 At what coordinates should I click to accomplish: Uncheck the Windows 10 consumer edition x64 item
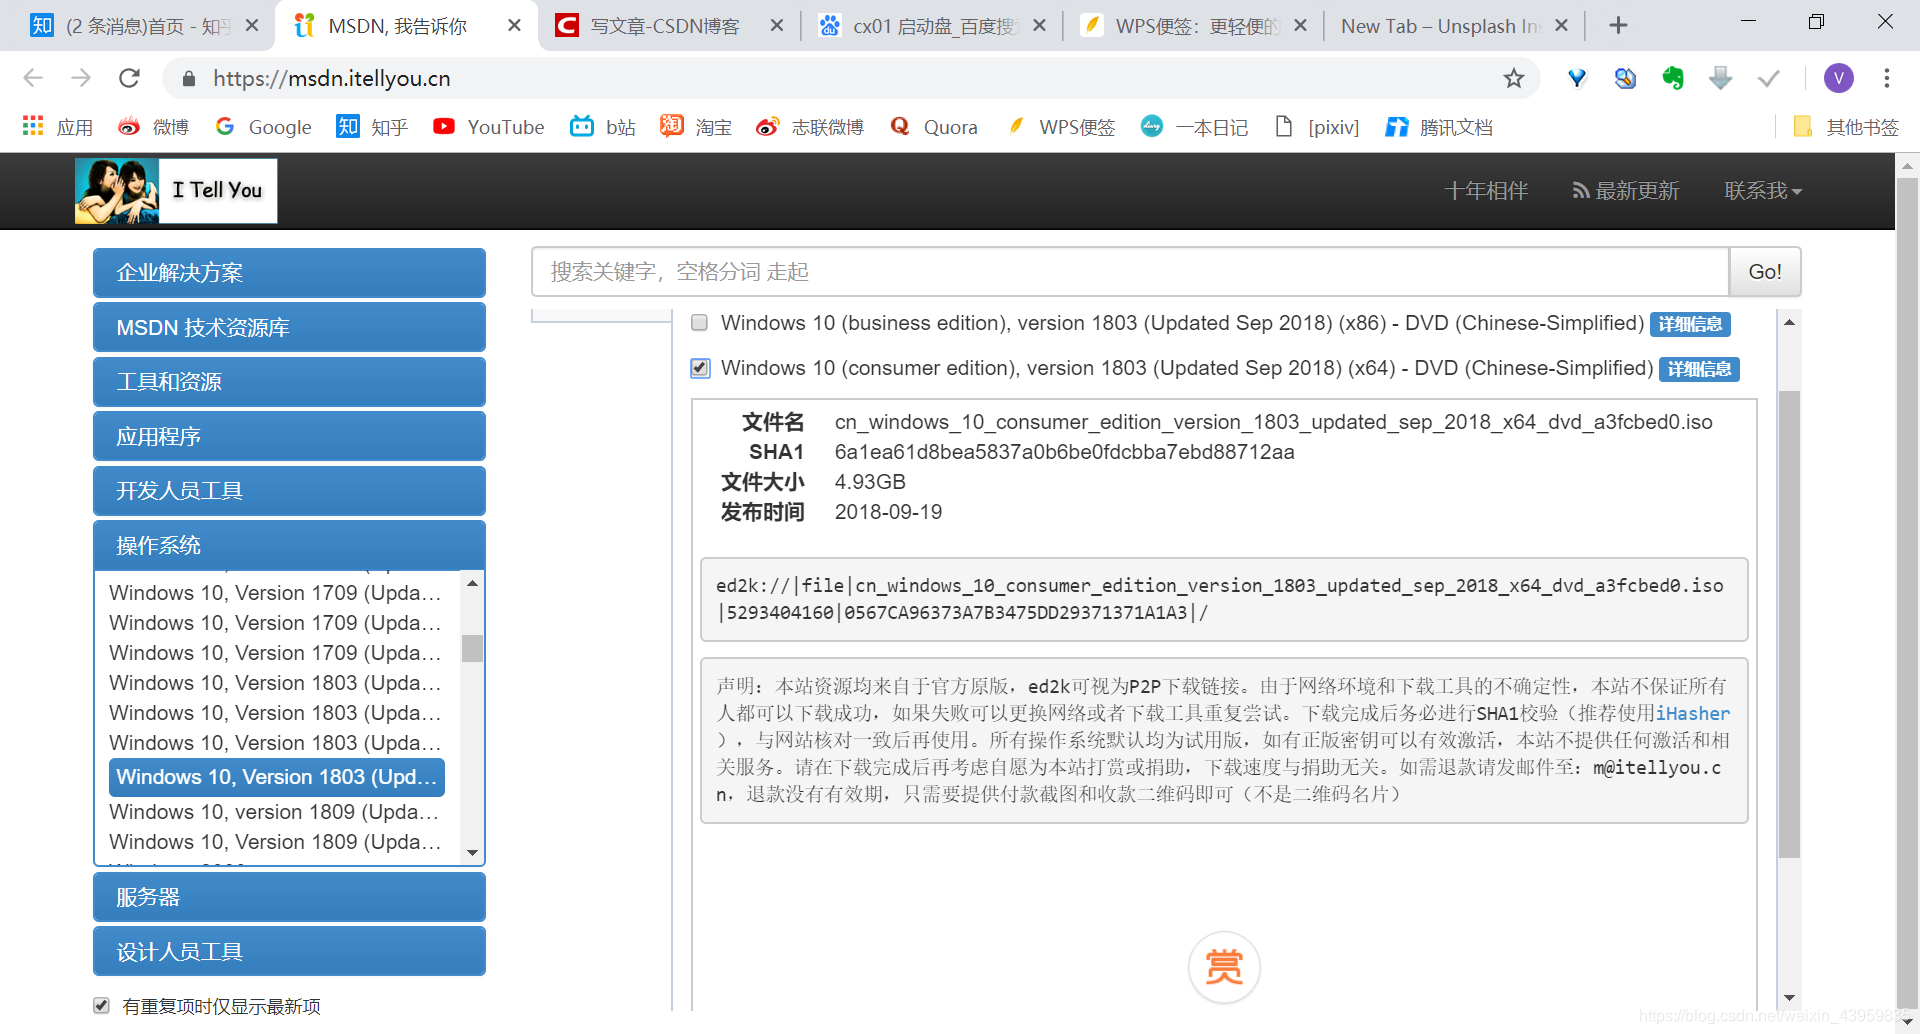699,368
